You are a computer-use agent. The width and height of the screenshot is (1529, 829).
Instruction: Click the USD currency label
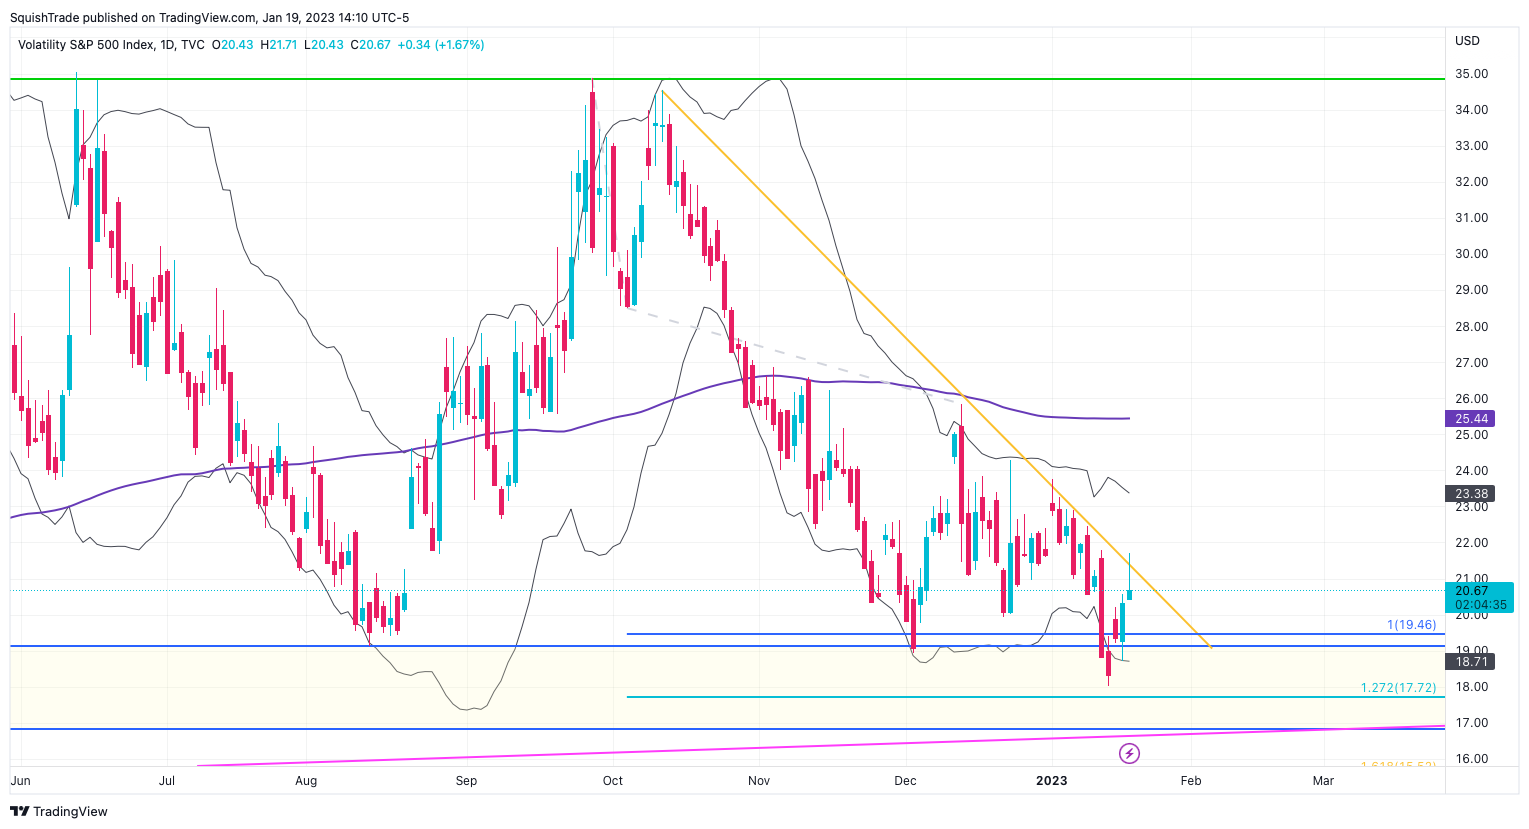coord(1467,41)
